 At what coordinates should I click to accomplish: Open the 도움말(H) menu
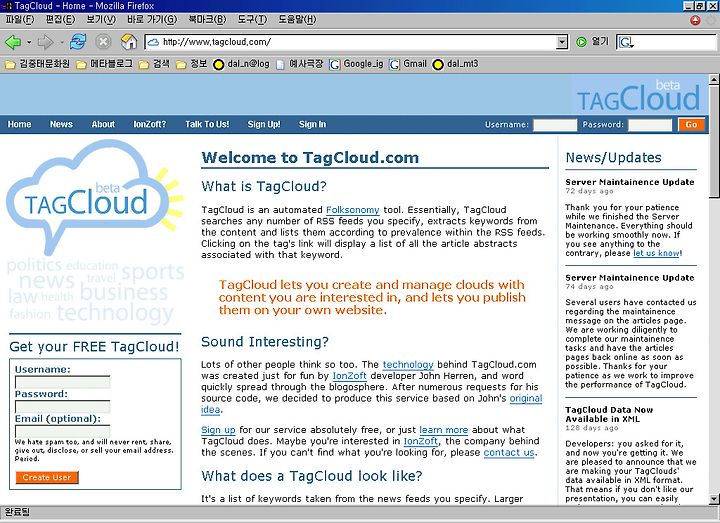[297, 20]
